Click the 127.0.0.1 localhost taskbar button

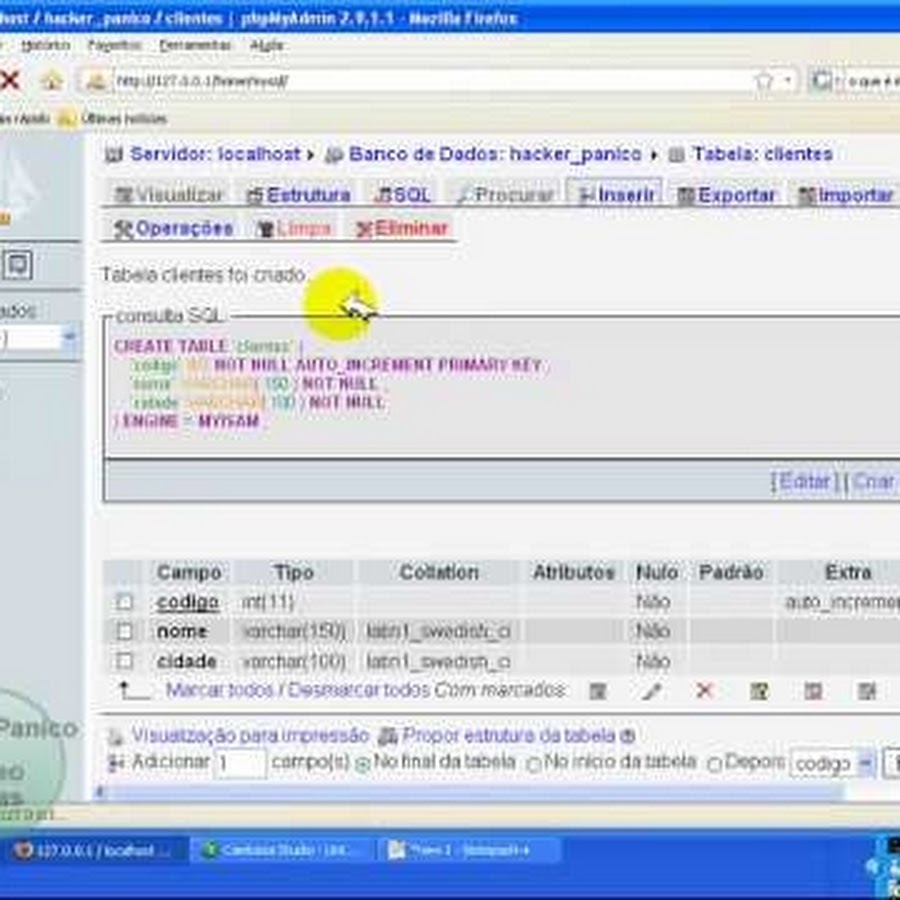pos(97,850)
